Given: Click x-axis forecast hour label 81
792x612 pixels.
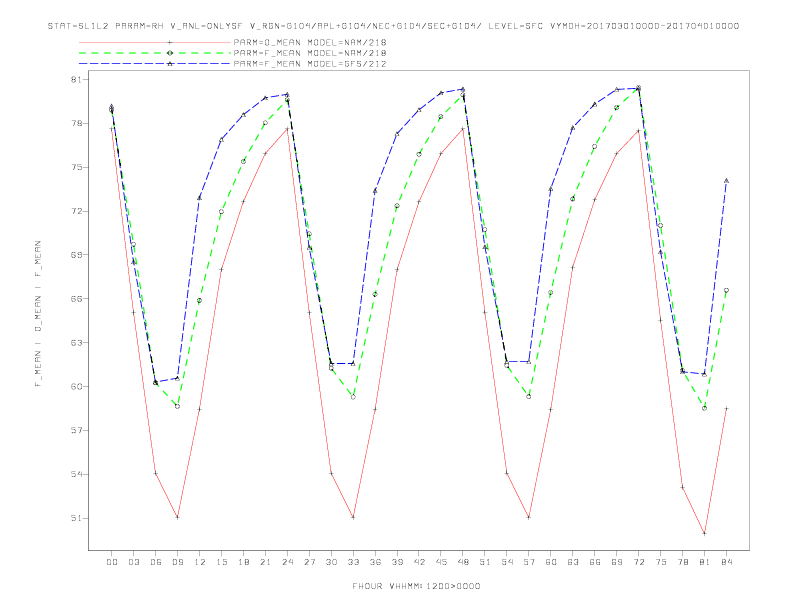Looking at the screenshot, I should pyautogui.click(x=705, y=562).
